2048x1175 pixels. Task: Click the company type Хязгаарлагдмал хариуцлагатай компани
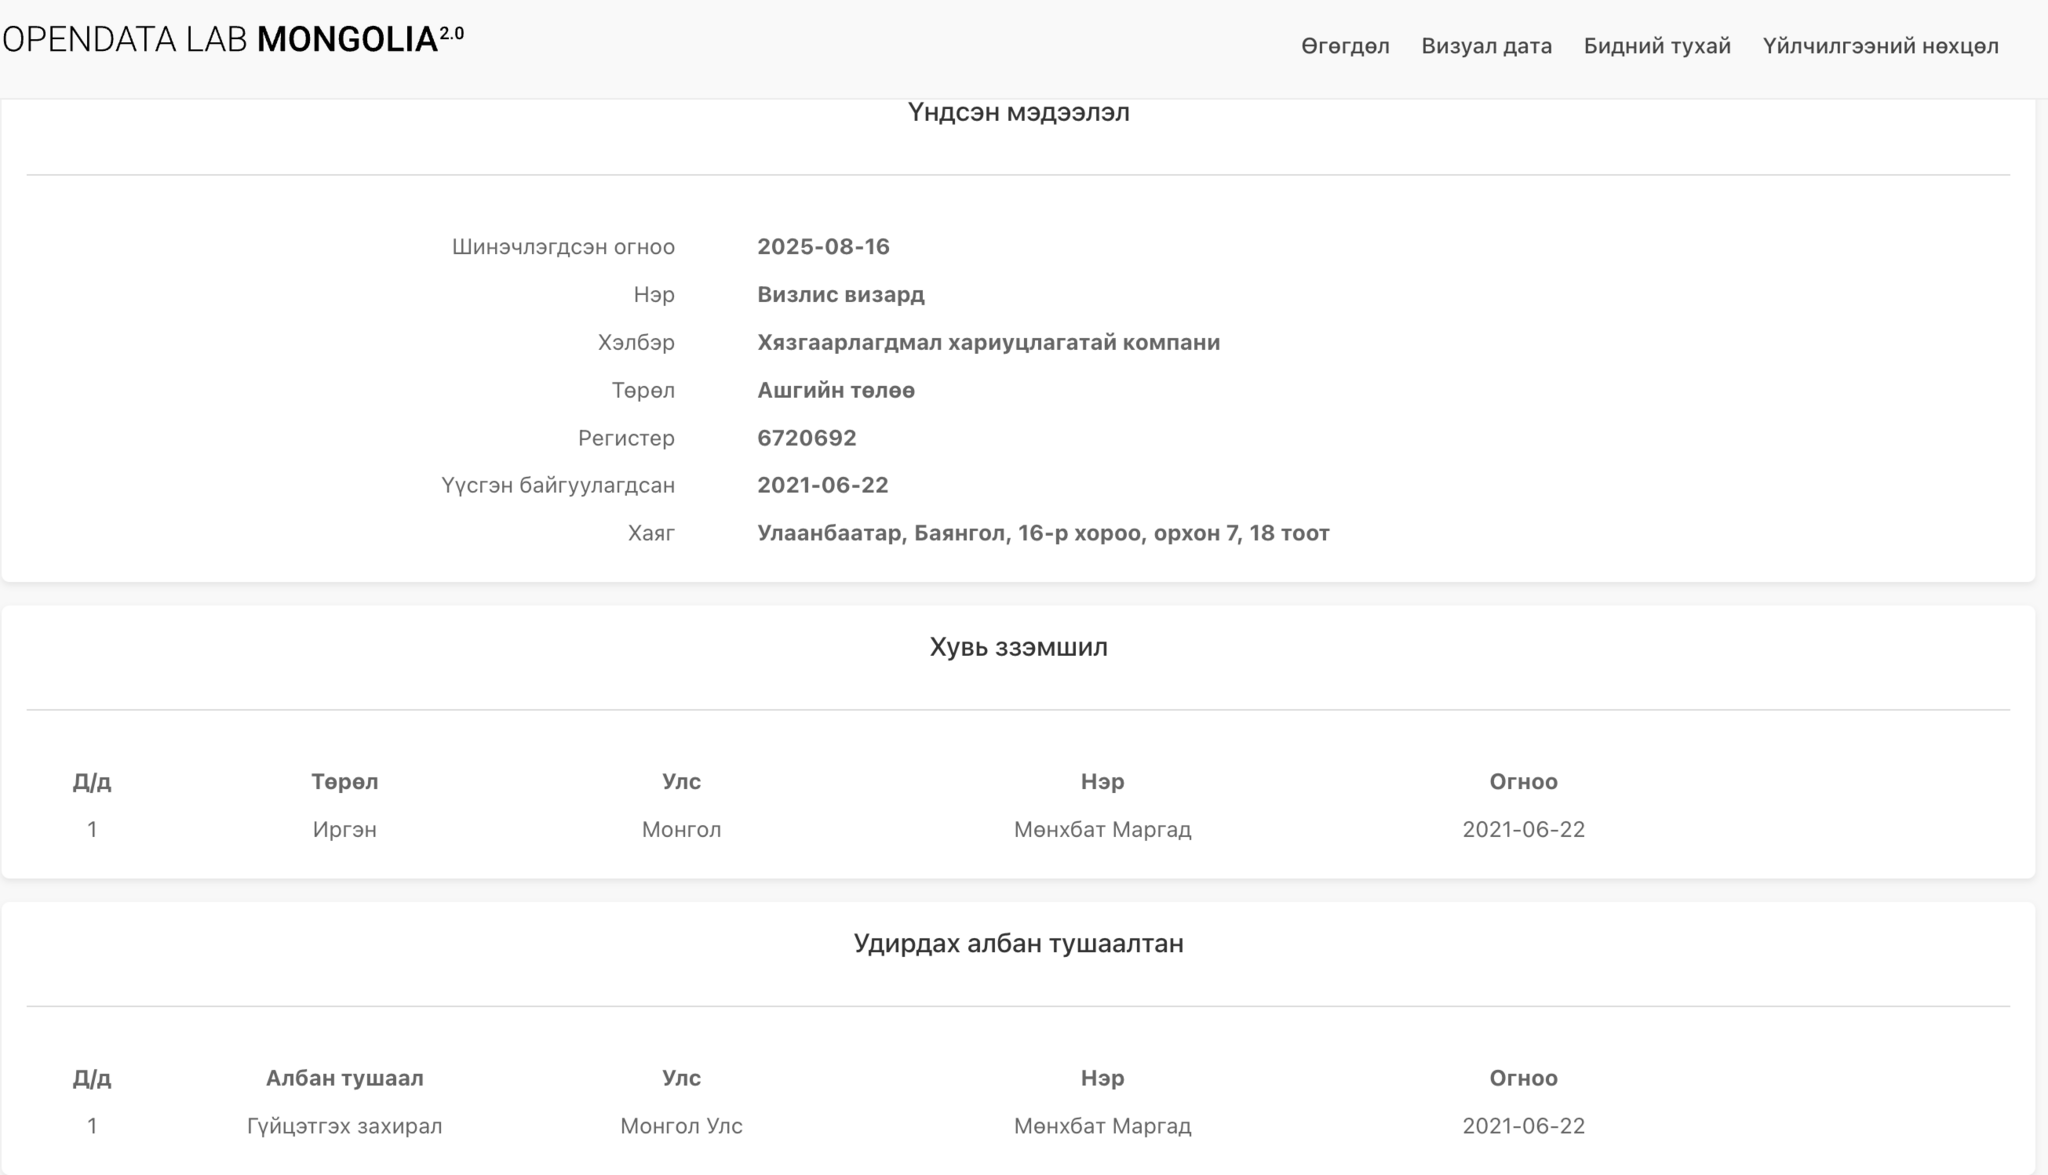click(x=988, y=342)
